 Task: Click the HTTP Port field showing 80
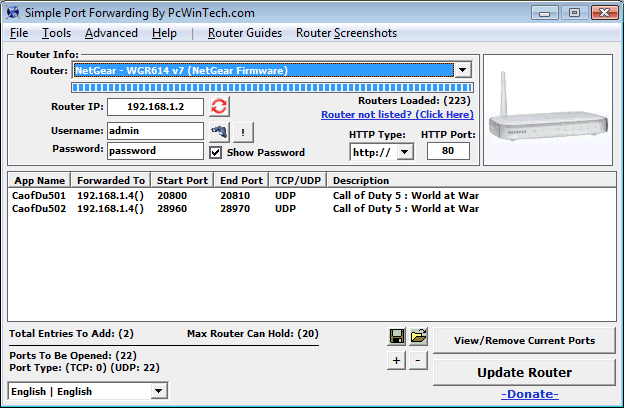448,151
